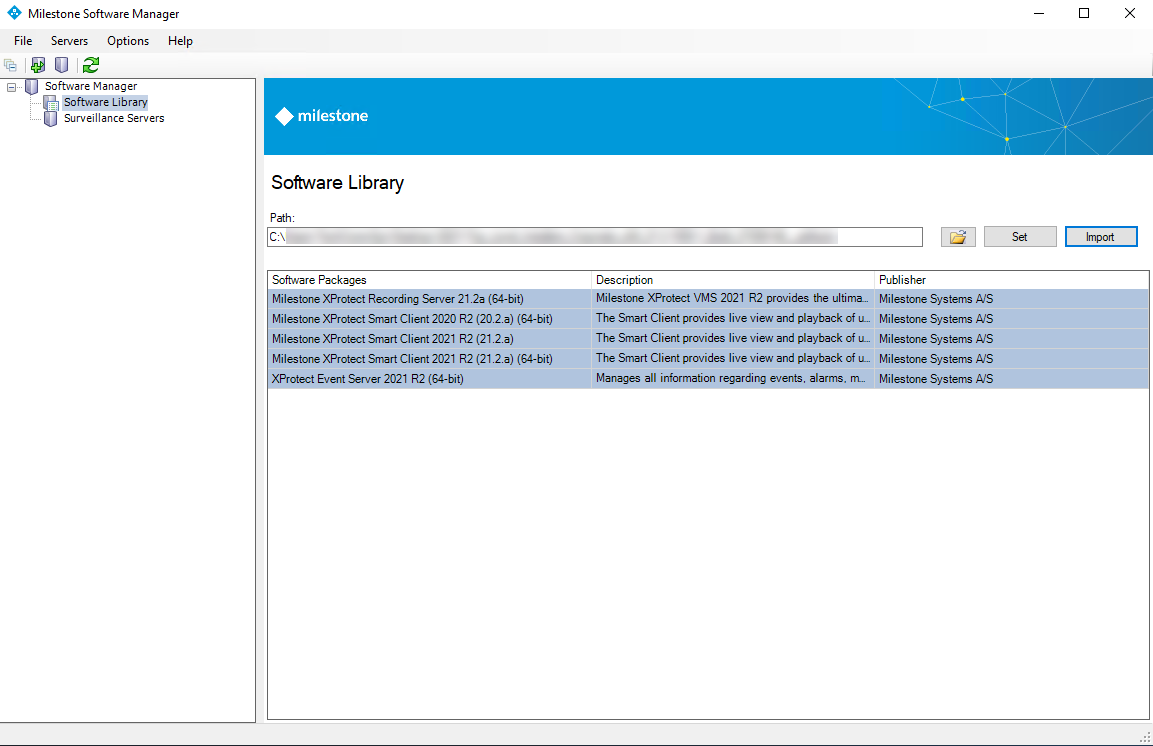The width and height of the screenshot is (1153, 746).
Task: Click the Surveillance Servers shield icon
Action: coord(51,118)
